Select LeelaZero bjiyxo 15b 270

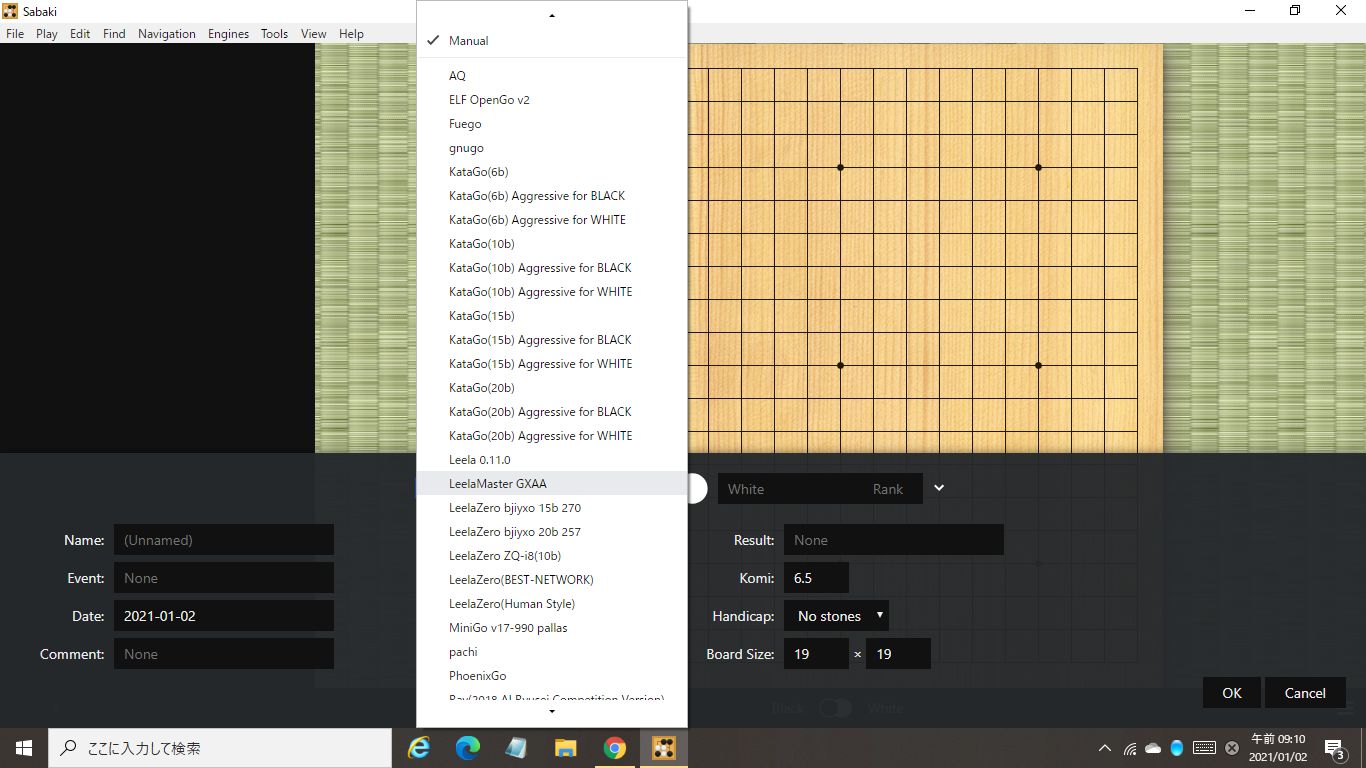coord(552,508)
